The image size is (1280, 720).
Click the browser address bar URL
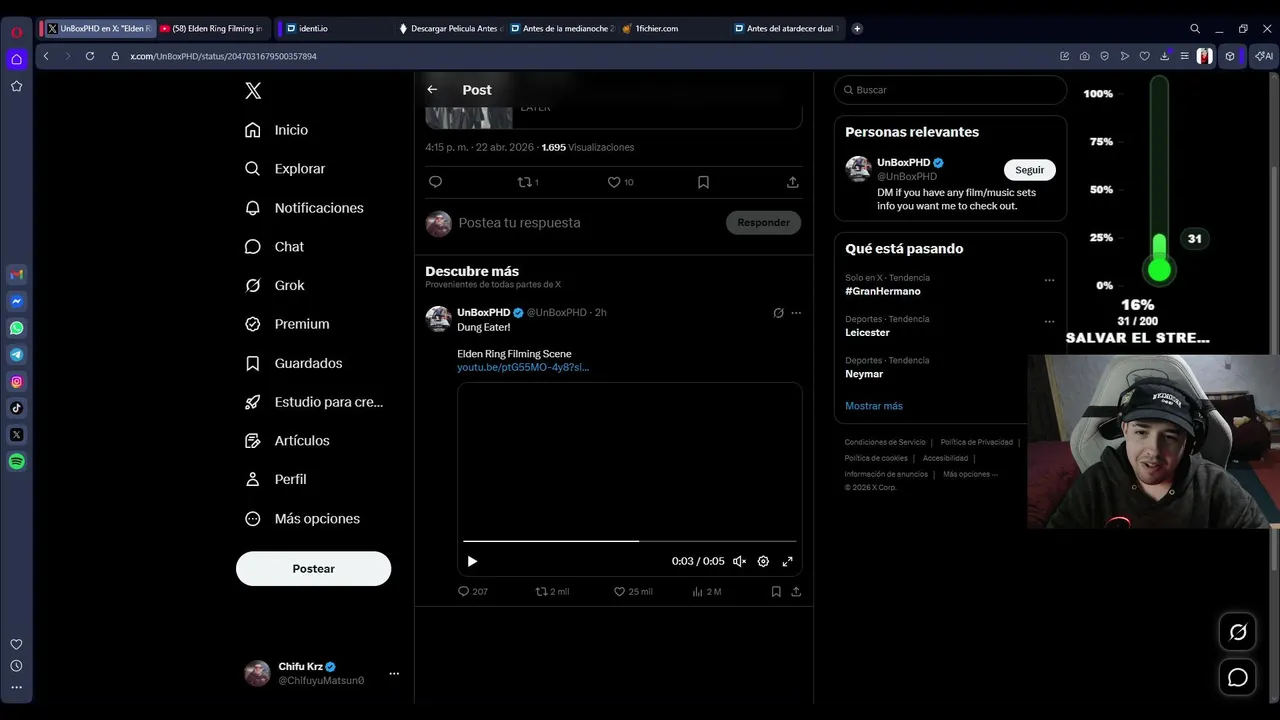pyautogui.click(x=223, y=56)
